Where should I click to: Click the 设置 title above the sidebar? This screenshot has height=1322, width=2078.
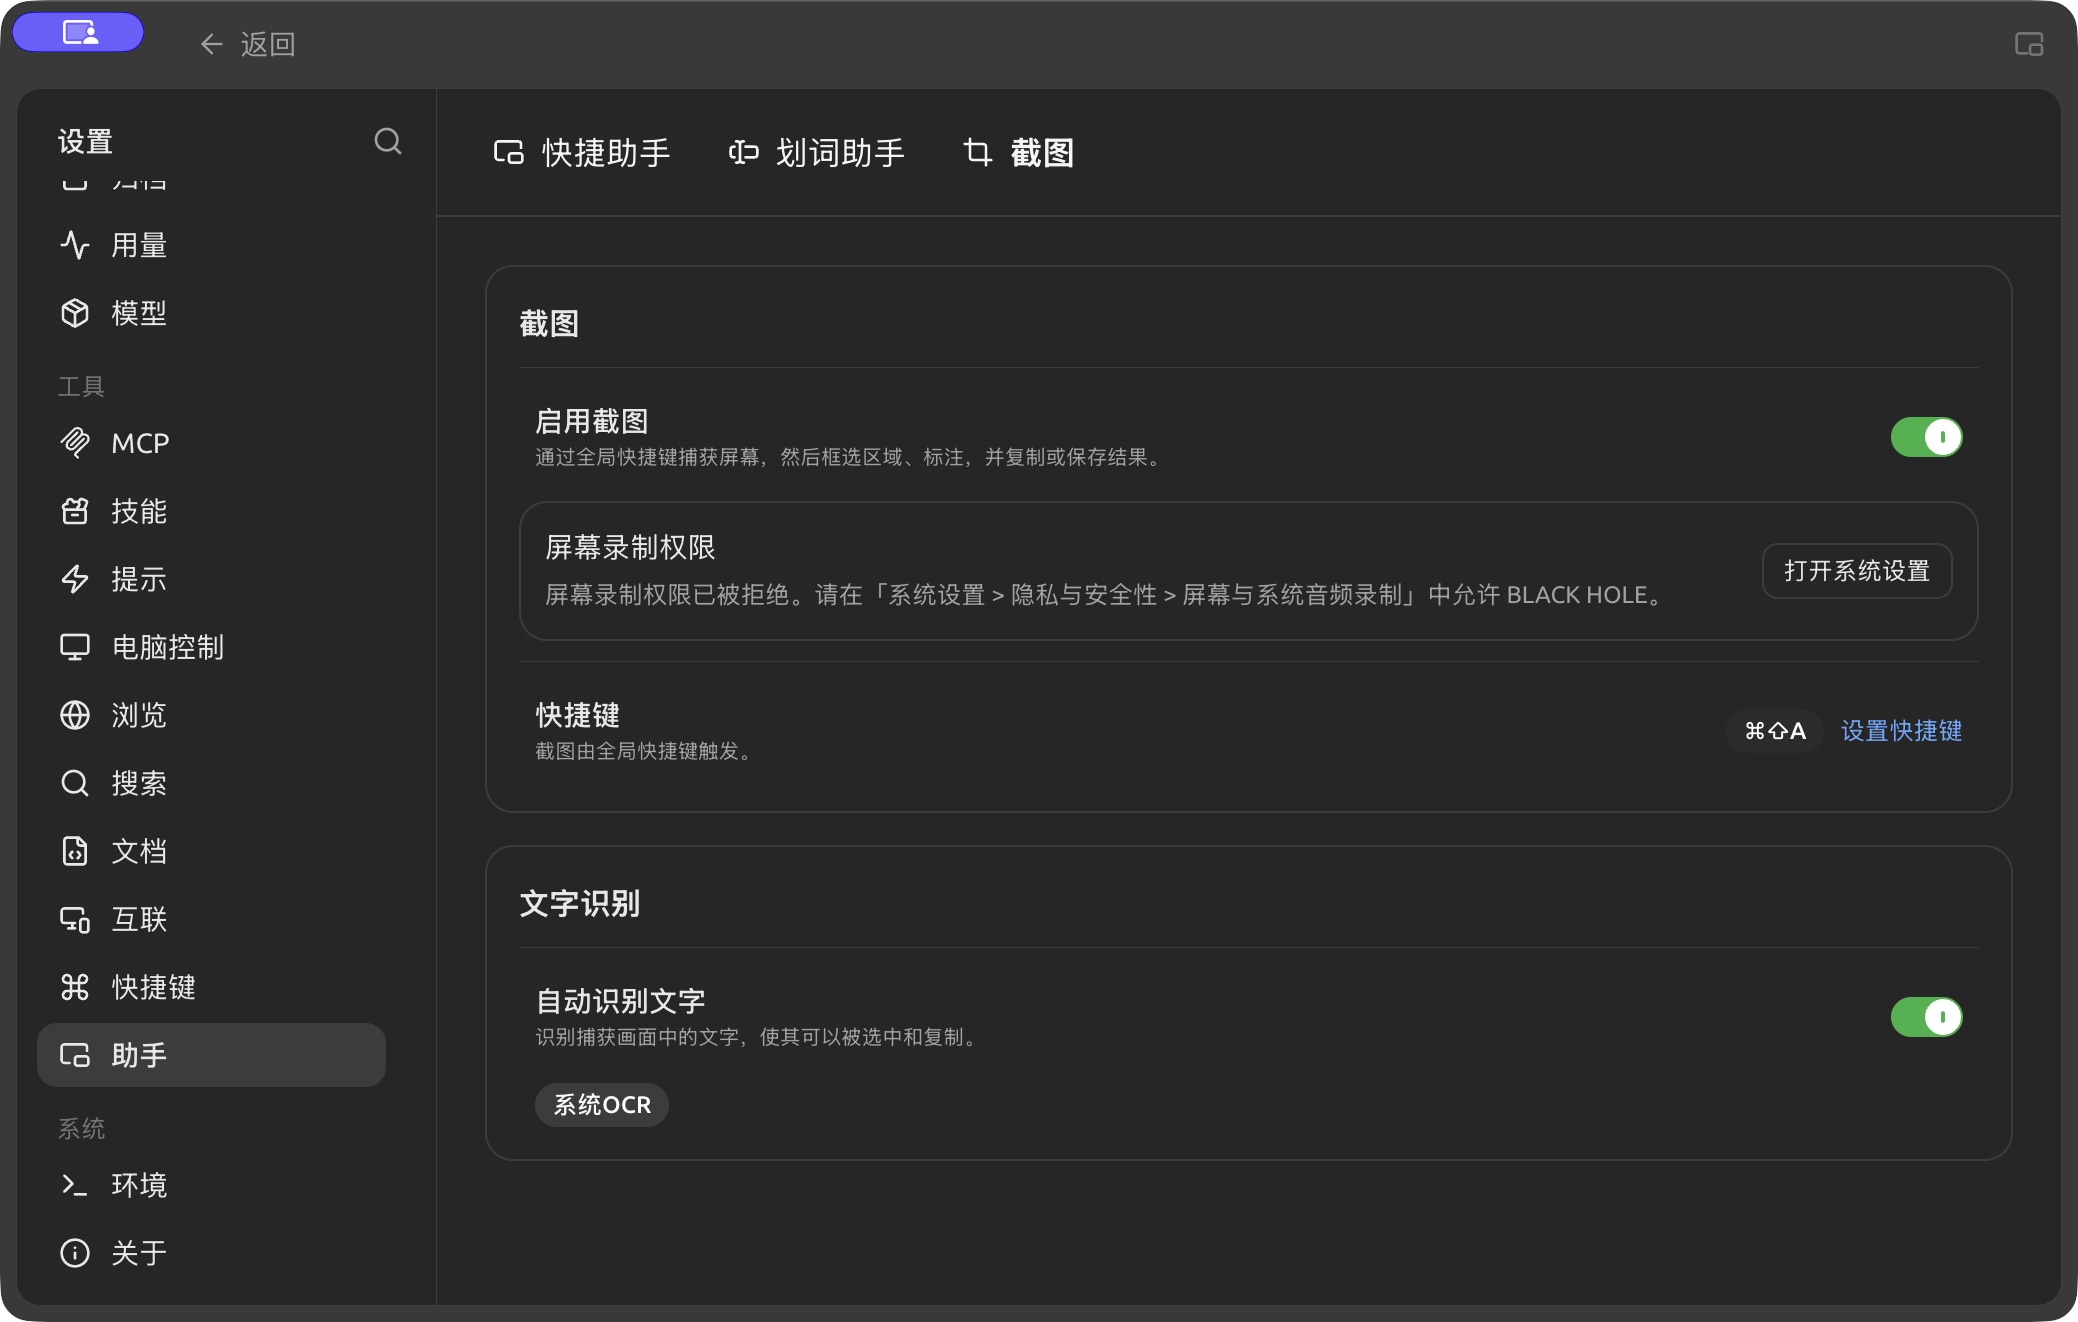(x=85, y=141)
